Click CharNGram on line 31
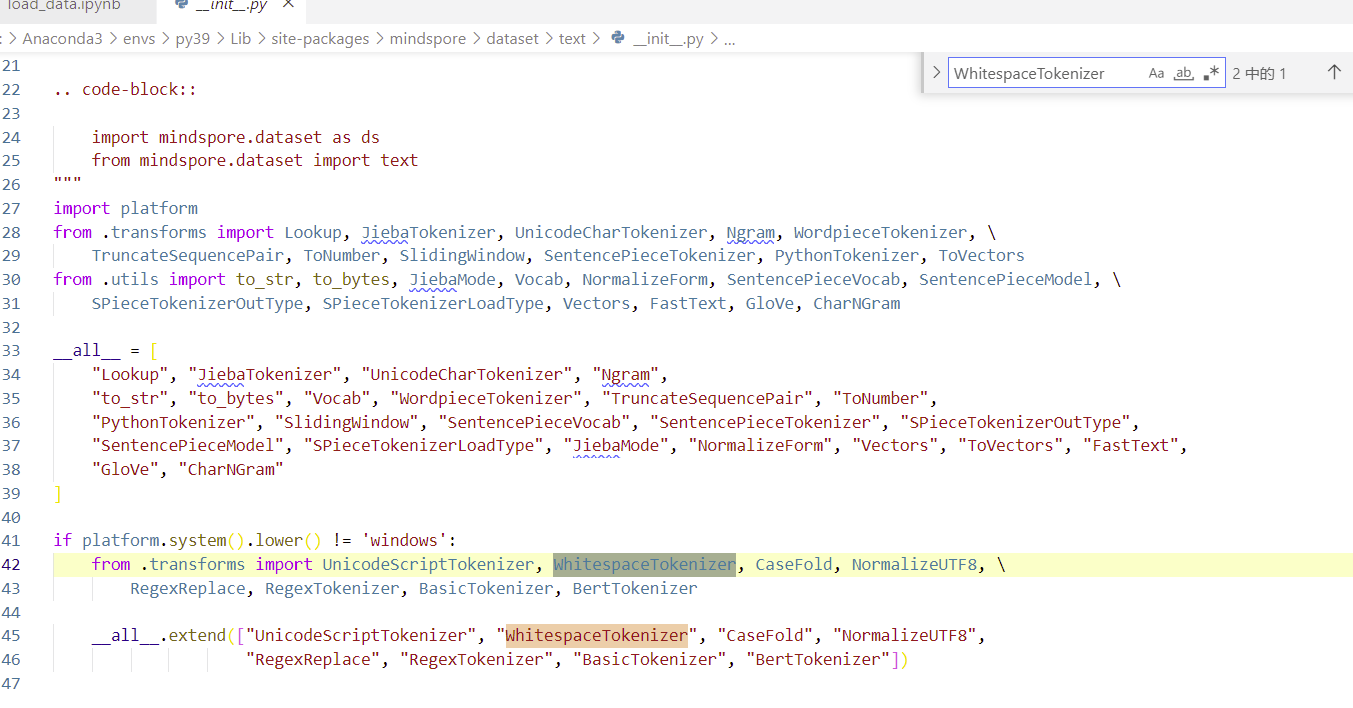 click(x=857, y=303)
